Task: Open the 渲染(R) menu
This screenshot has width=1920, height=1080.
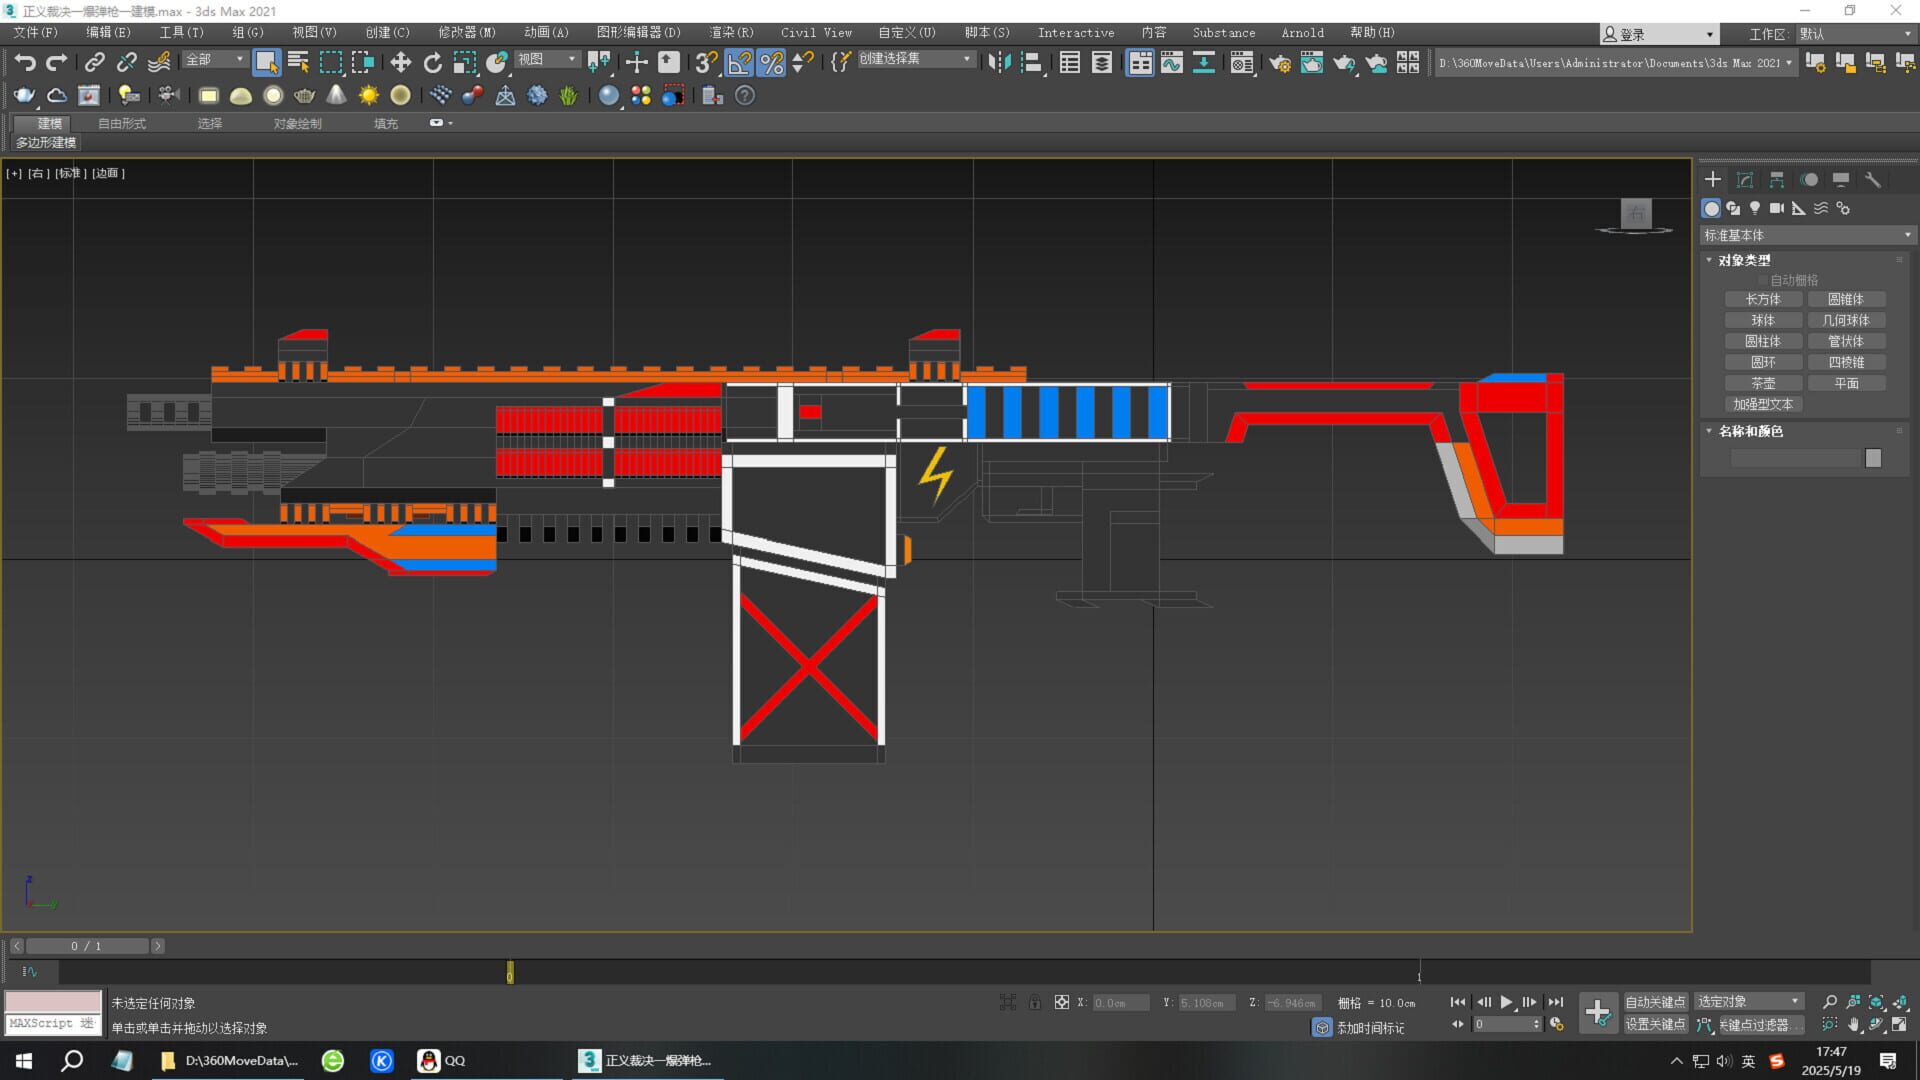Action: [731, 33]
